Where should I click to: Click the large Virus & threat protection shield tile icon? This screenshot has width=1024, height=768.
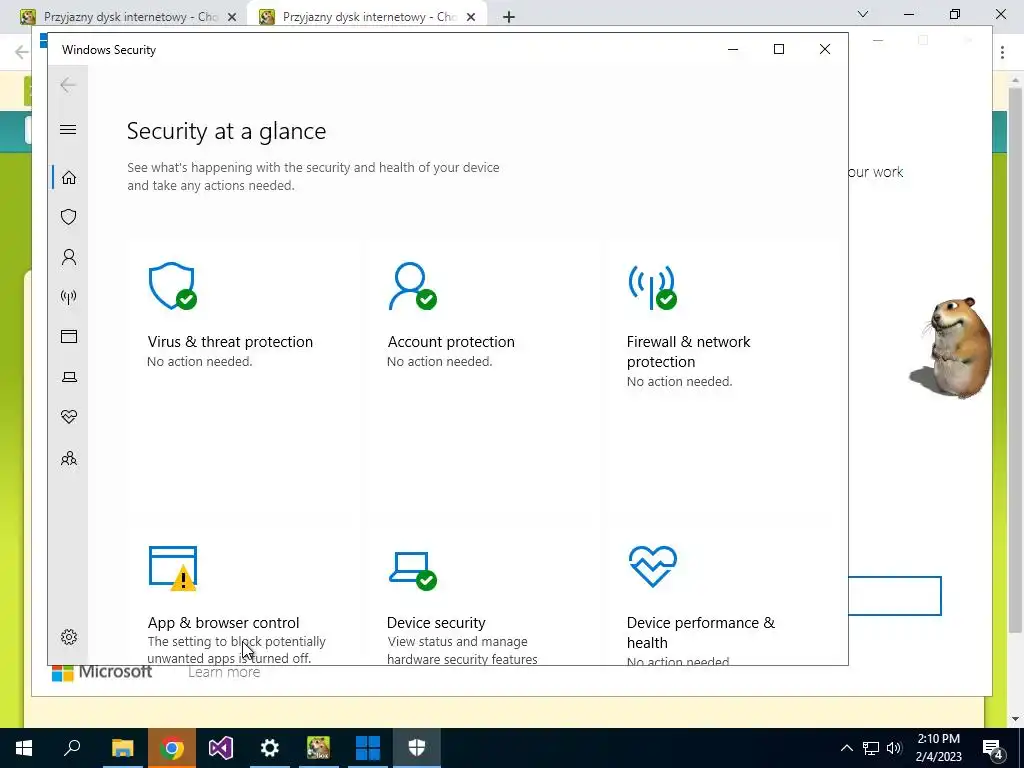point(172,285)
